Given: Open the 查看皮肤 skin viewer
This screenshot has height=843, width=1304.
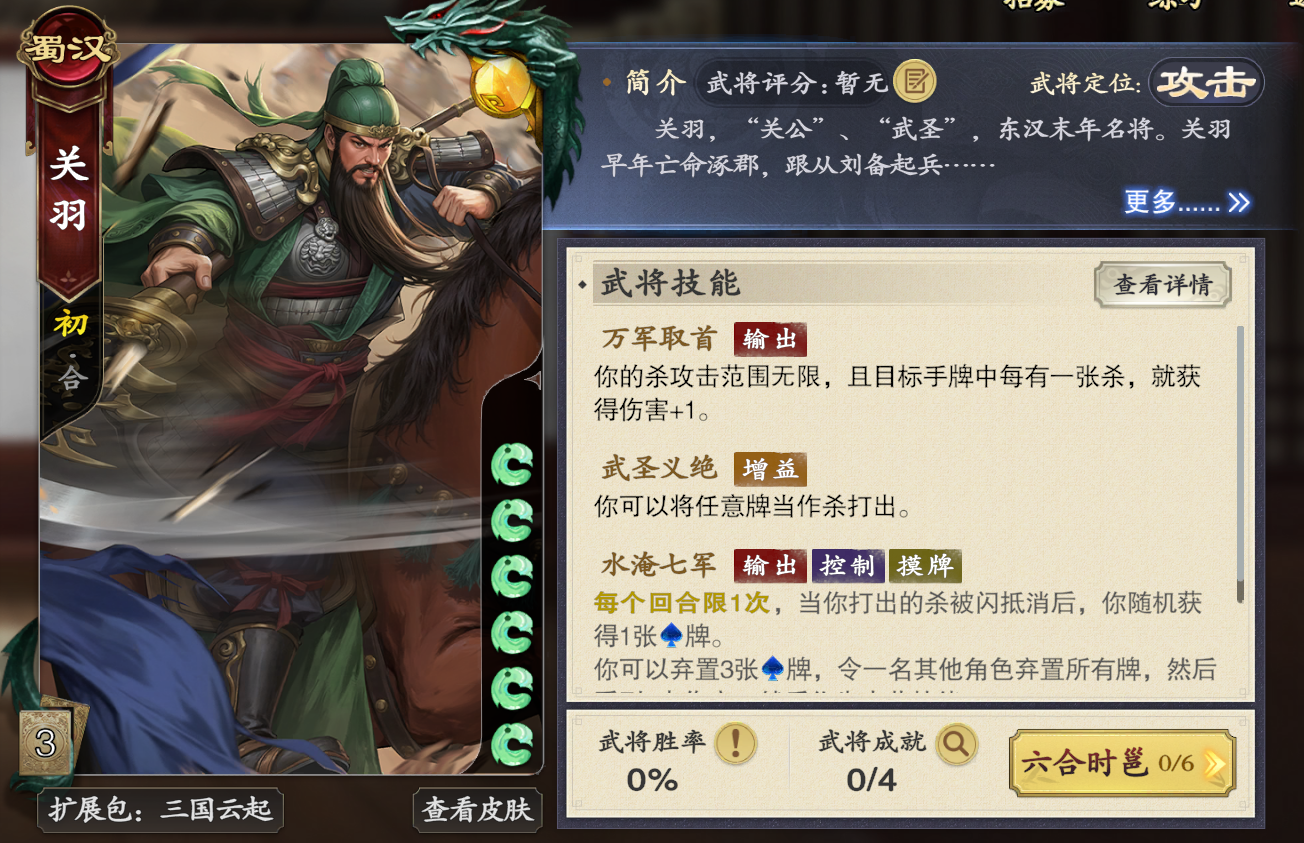Looking at the screenshot, I should point(477,810).
